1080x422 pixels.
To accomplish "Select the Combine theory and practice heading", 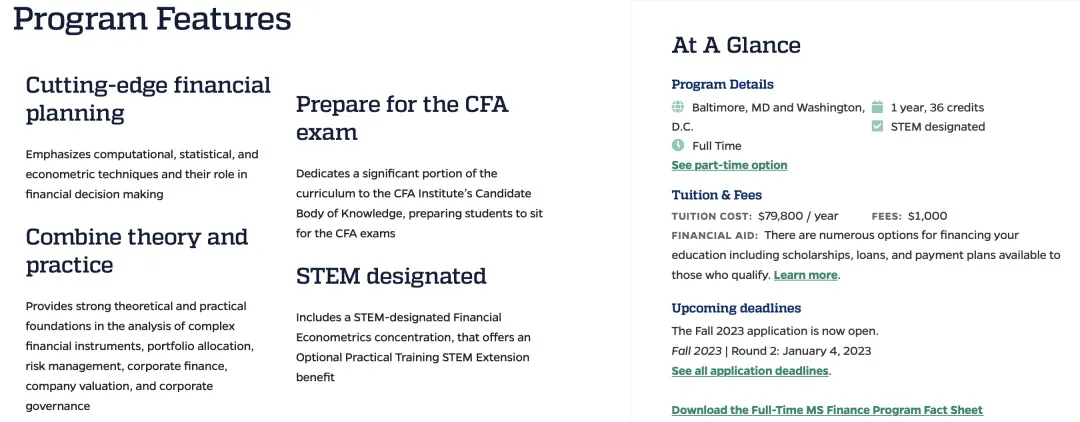I will coord(136,251).
